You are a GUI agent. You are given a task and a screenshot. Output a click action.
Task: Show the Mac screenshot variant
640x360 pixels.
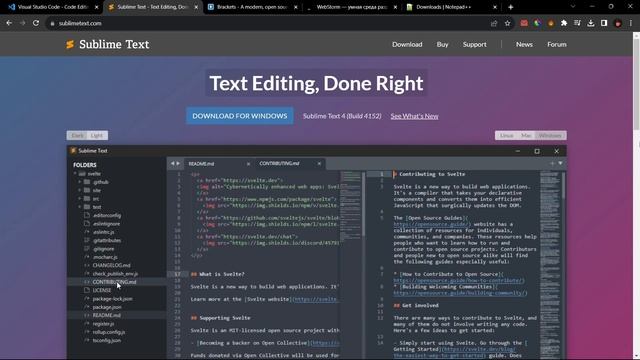tap(526, 136)
